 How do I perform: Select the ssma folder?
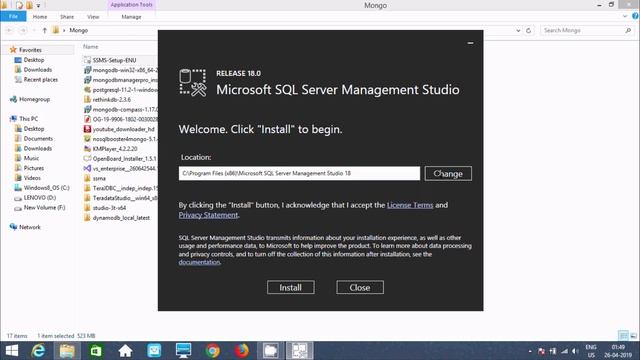click(99, 178)
